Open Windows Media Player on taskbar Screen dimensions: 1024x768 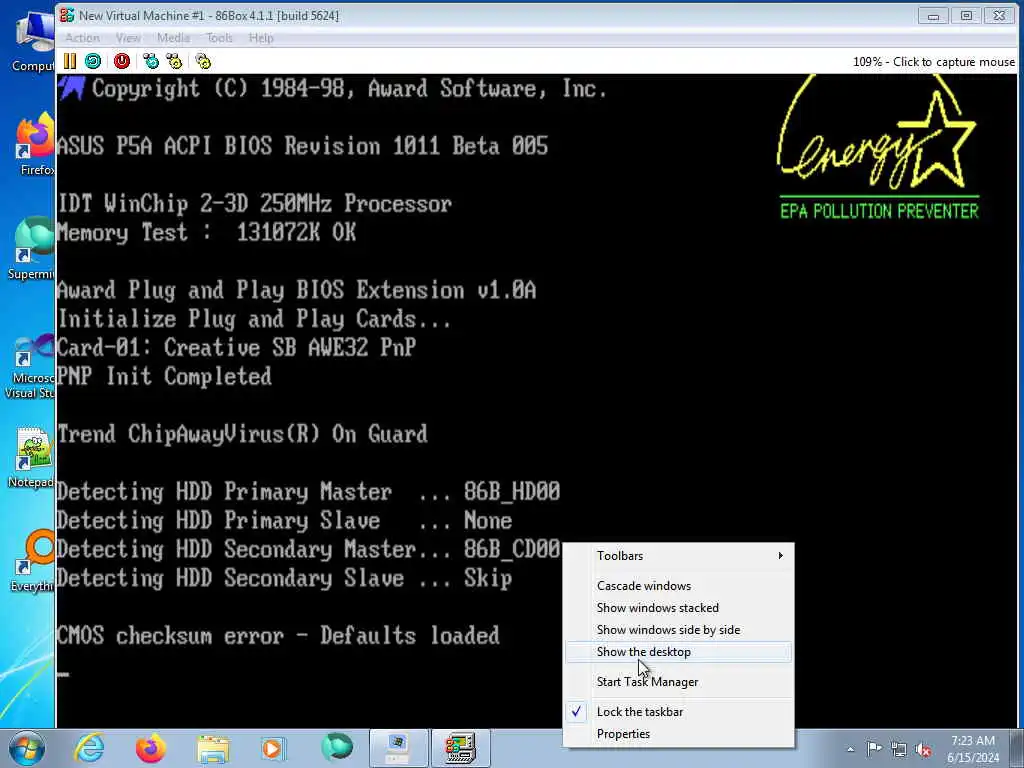[x=273, y=748]
